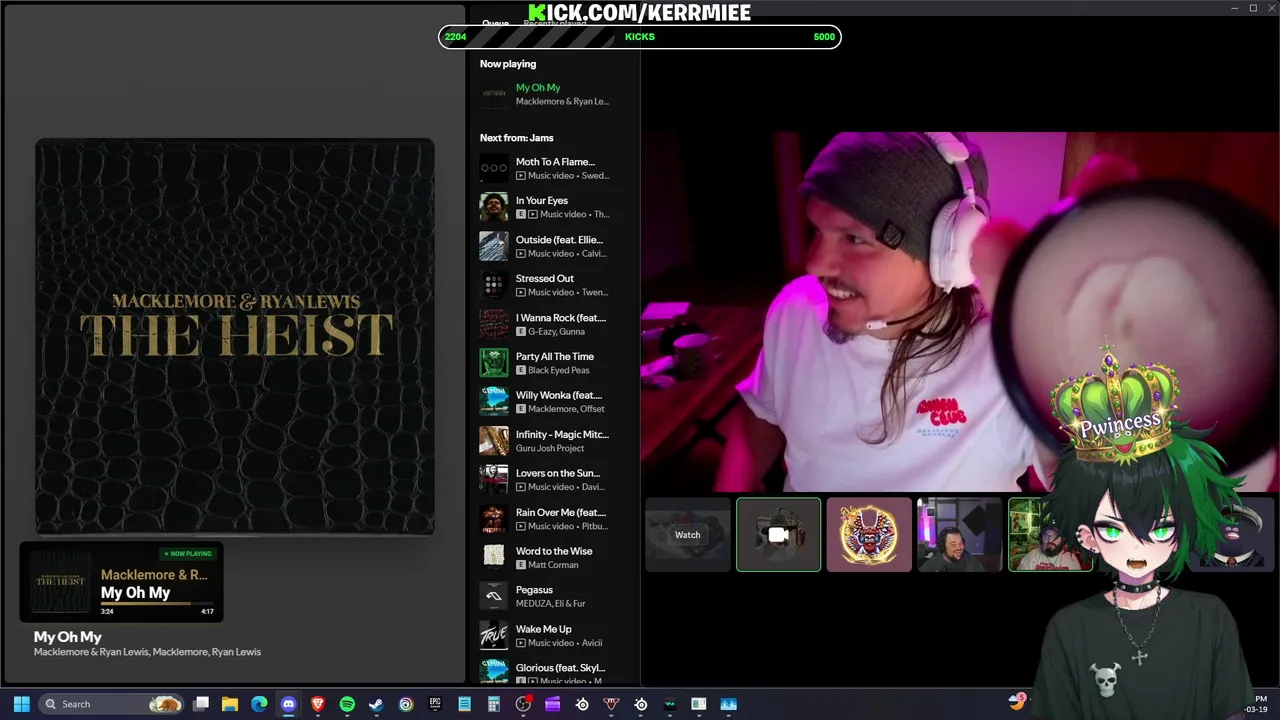The image size is (1280, 720).
Task: Open File Explorer from the taskbar
Action: pos(230,704)
